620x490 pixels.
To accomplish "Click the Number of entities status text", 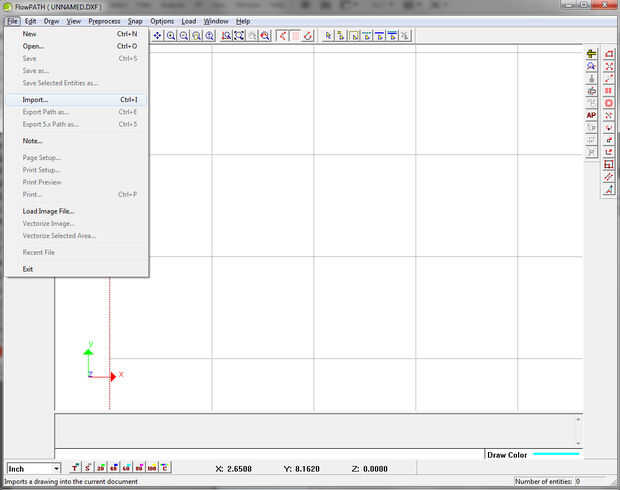I will point(547,482).
